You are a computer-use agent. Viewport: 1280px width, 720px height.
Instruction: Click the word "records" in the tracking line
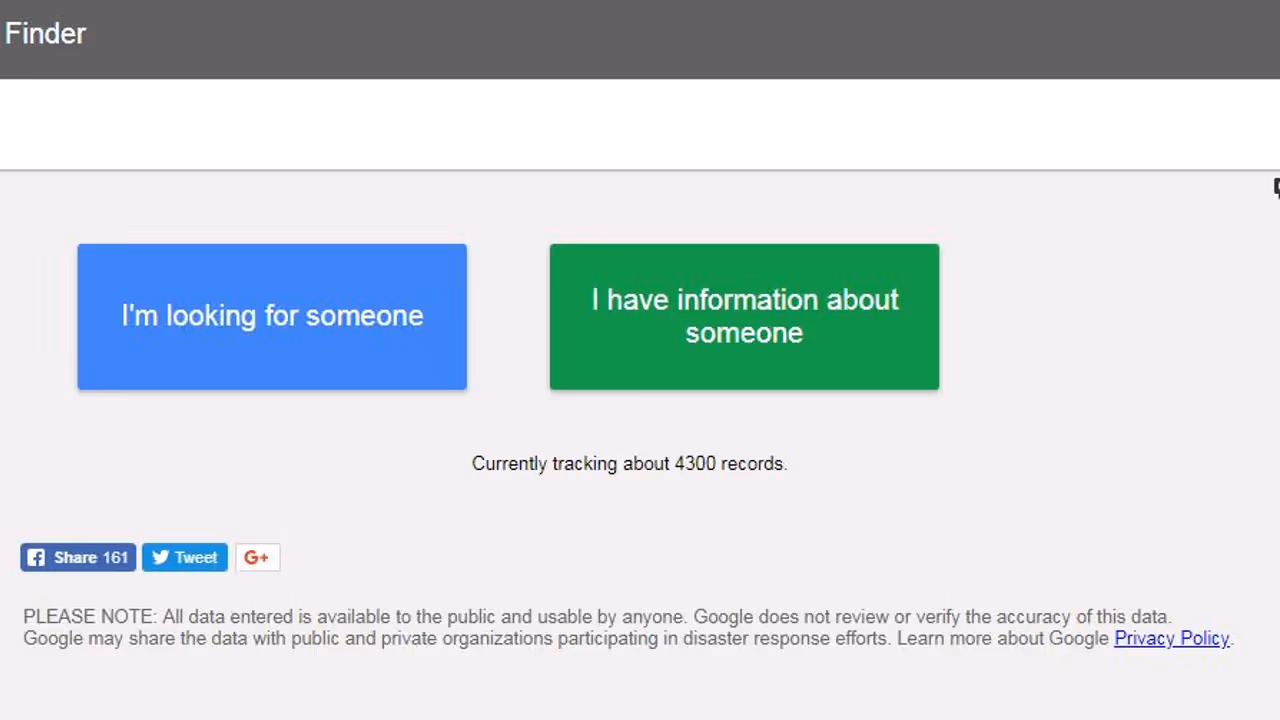tap(752, 463)
